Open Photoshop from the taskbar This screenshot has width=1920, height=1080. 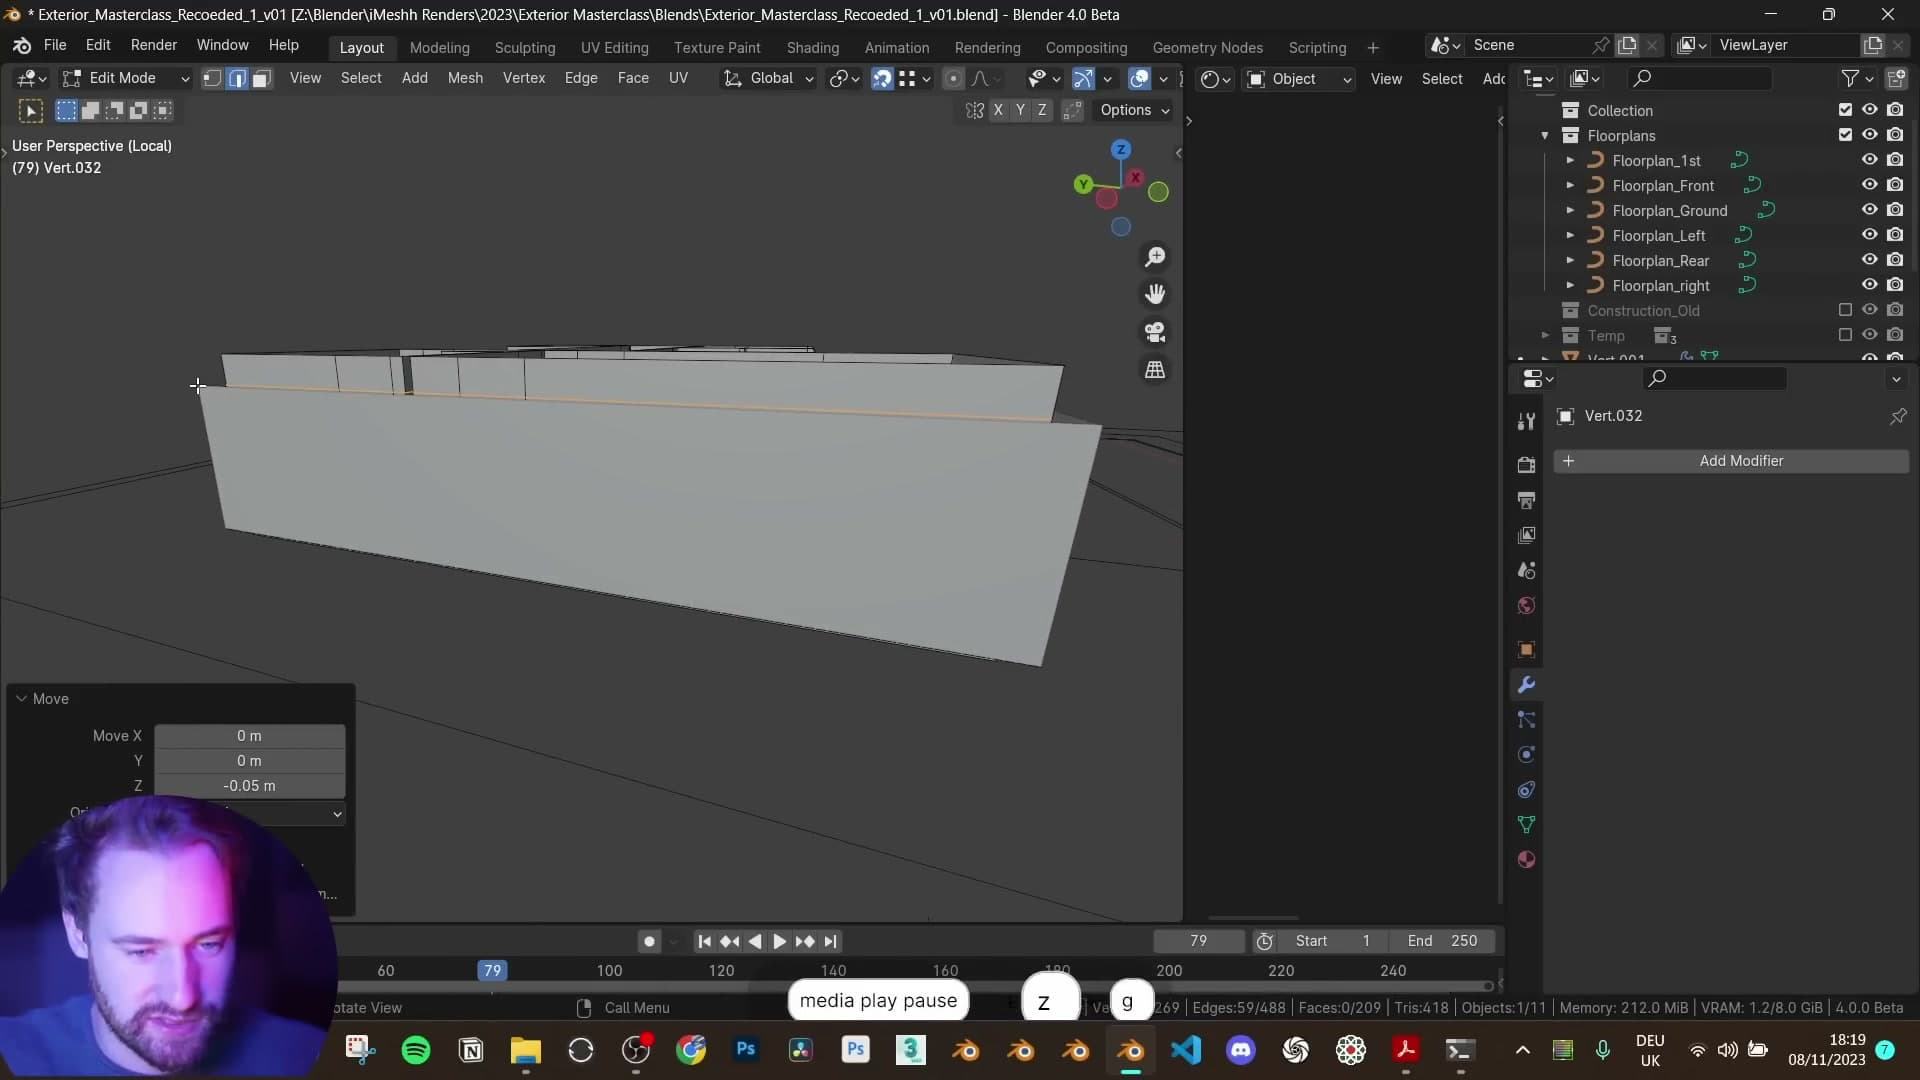[x=746, y=1050]
